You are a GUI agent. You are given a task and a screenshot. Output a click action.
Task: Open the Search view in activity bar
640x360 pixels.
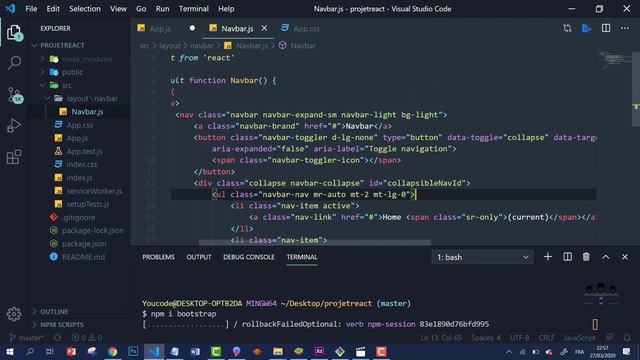14,63
